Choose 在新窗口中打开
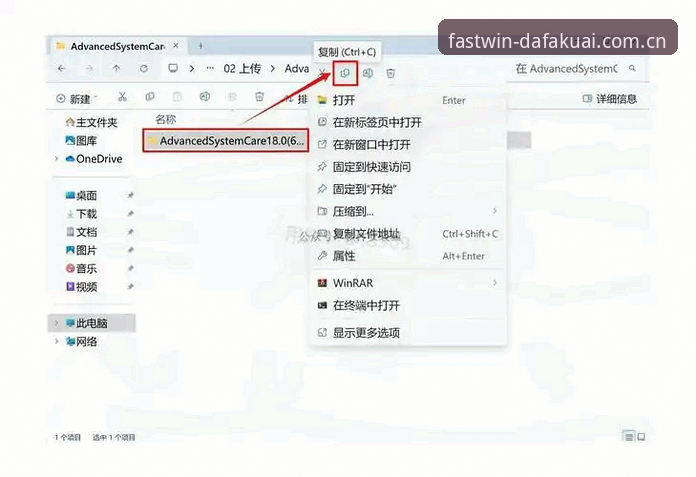This screenshot has height=477, width=696. click(x=408, y=145)
